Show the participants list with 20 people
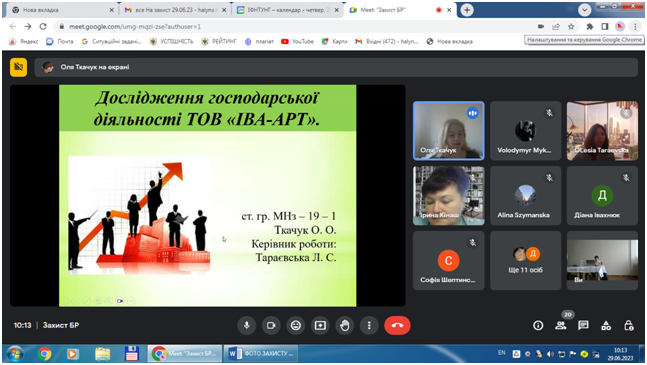The height and width of the screenshot is (365, 647). click(x=561, y=325)
